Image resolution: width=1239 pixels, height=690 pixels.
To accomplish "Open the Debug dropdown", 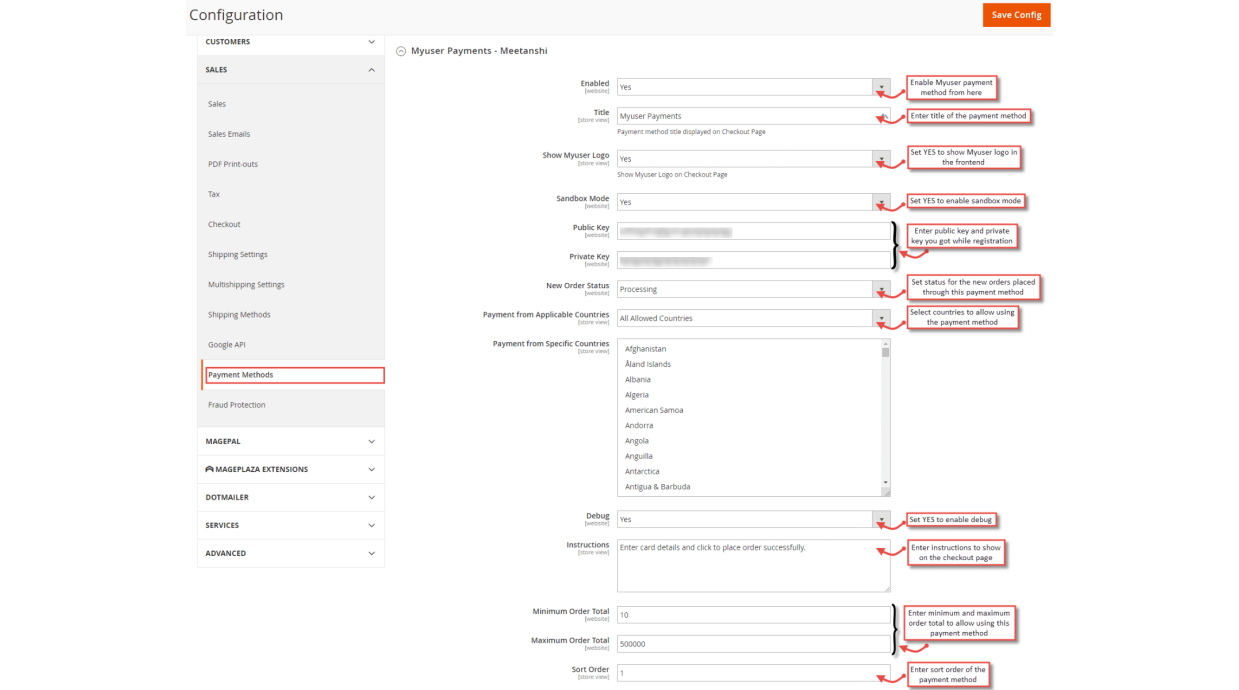I will [x=753, y=520].
